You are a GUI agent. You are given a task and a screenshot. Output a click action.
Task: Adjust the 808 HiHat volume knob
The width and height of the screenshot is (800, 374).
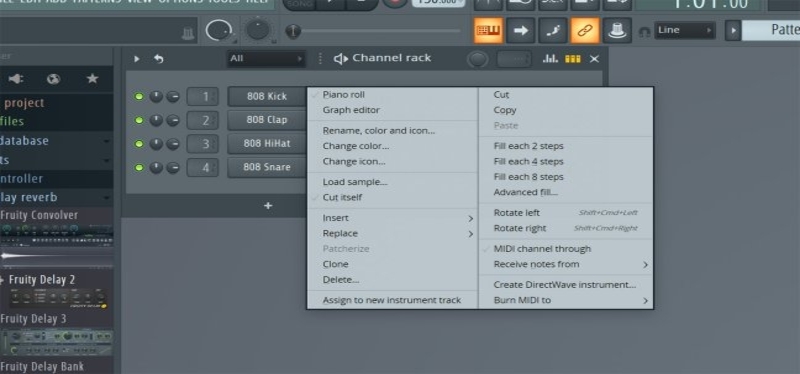173,144
